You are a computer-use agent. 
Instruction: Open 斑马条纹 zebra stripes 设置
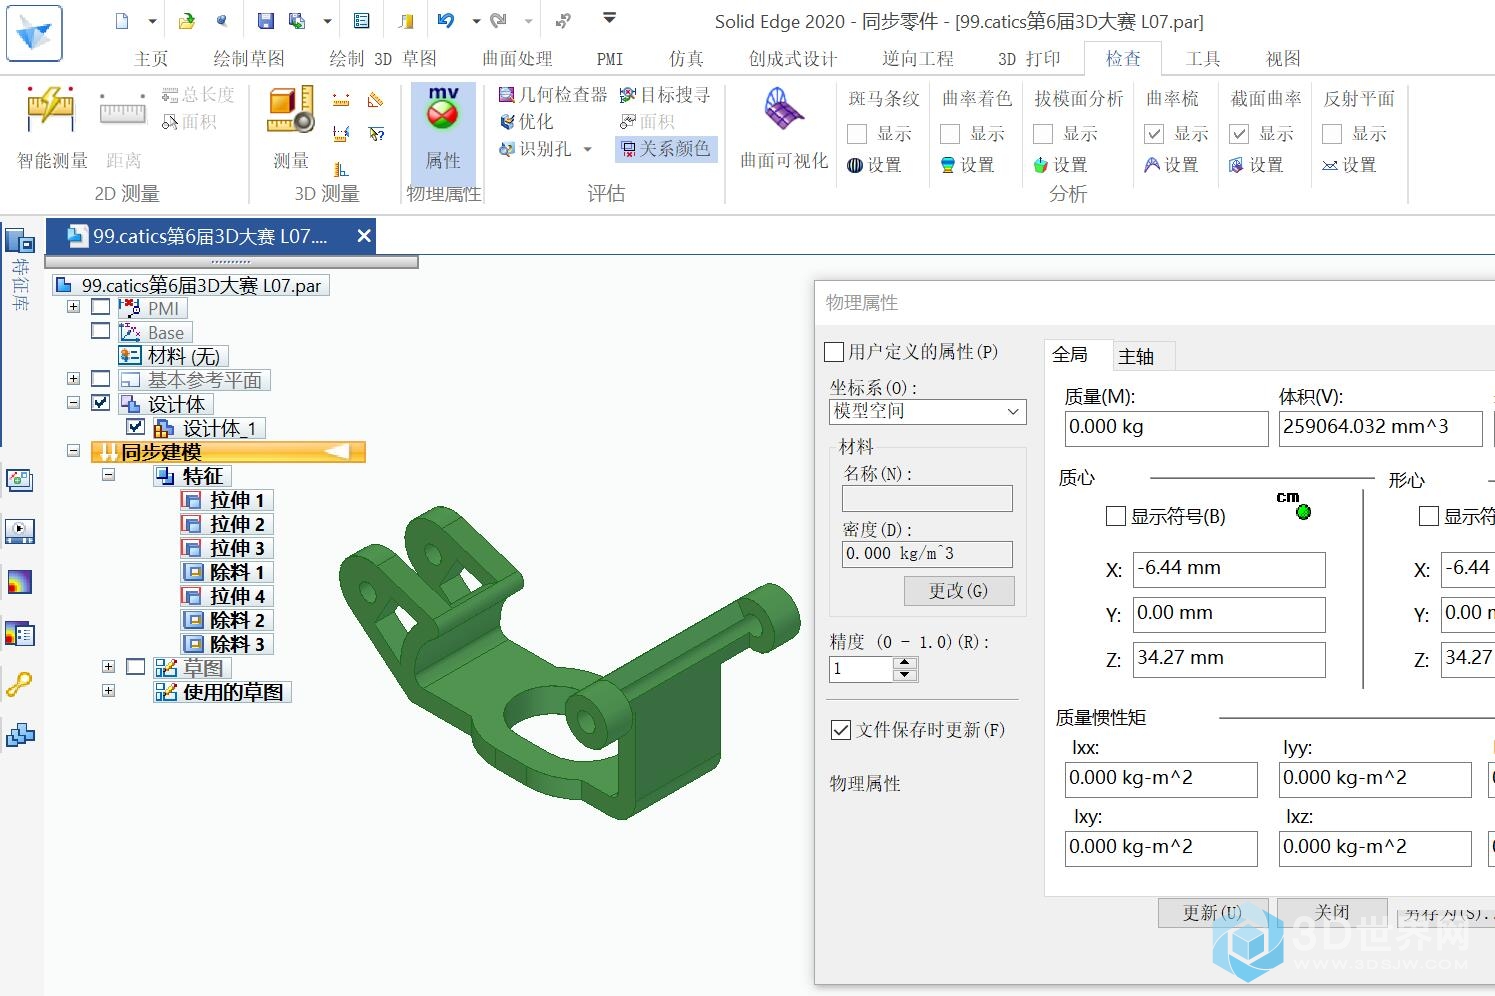875,165
